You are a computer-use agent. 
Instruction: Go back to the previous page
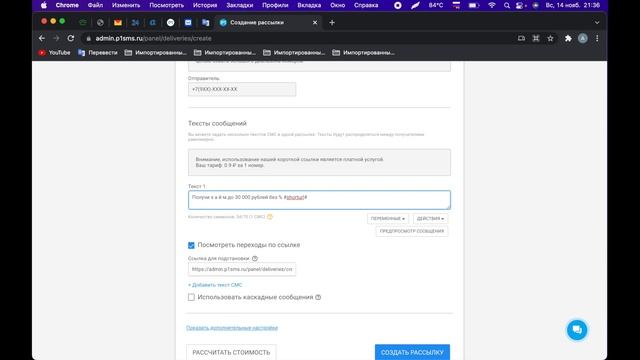click(42, 38)
